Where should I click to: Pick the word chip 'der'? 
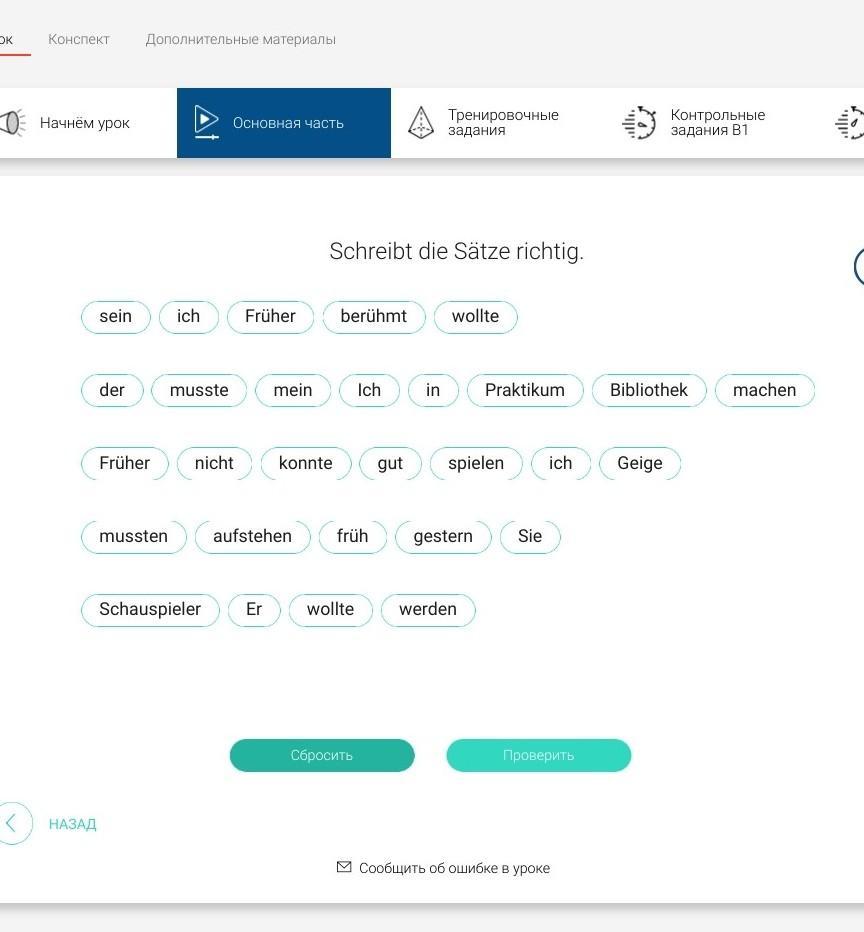point(112,391)
